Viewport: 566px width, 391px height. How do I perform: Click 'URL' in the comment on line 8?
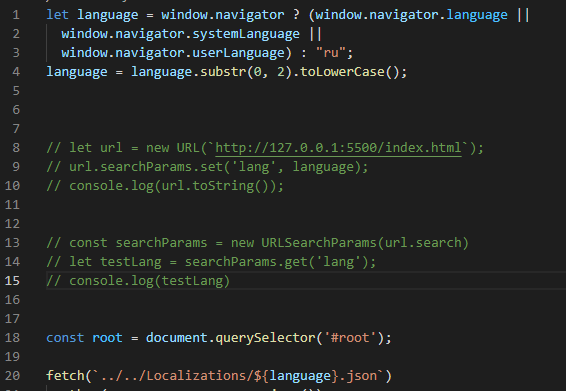tap(188, 148)
